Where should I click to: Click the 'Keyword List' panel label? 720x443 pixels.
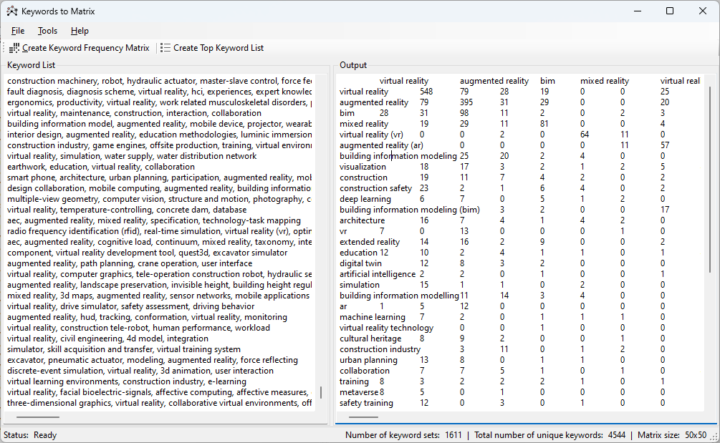31,65
